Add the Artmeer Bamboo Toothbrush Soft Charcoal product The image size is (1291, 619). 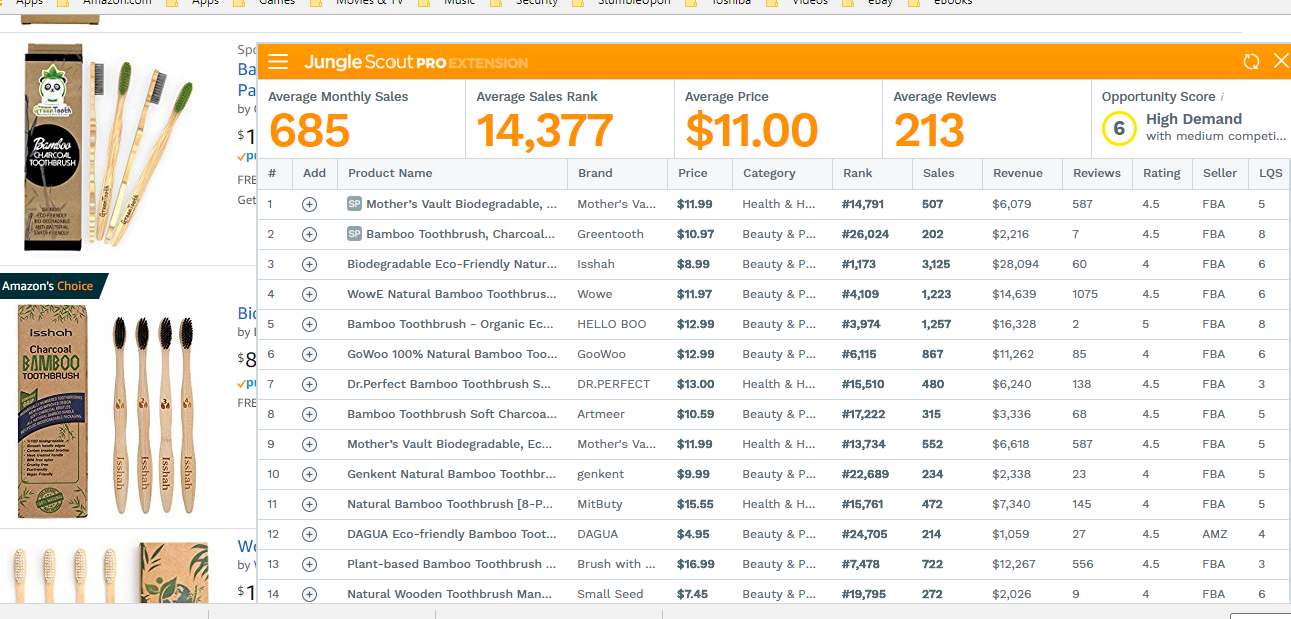click(309, 414)
